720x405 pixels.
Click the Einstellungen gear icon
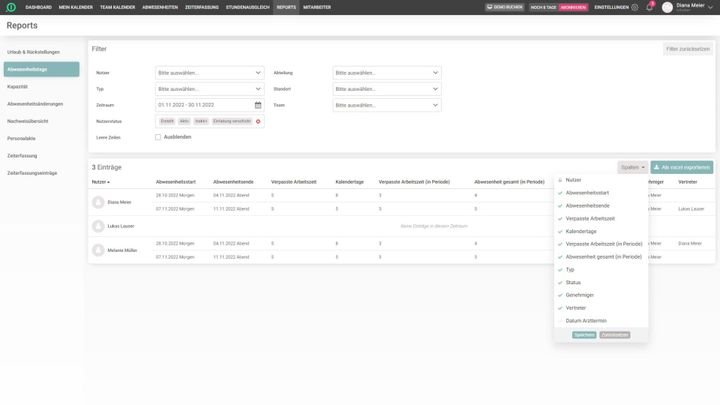click(x=634, y=7)
